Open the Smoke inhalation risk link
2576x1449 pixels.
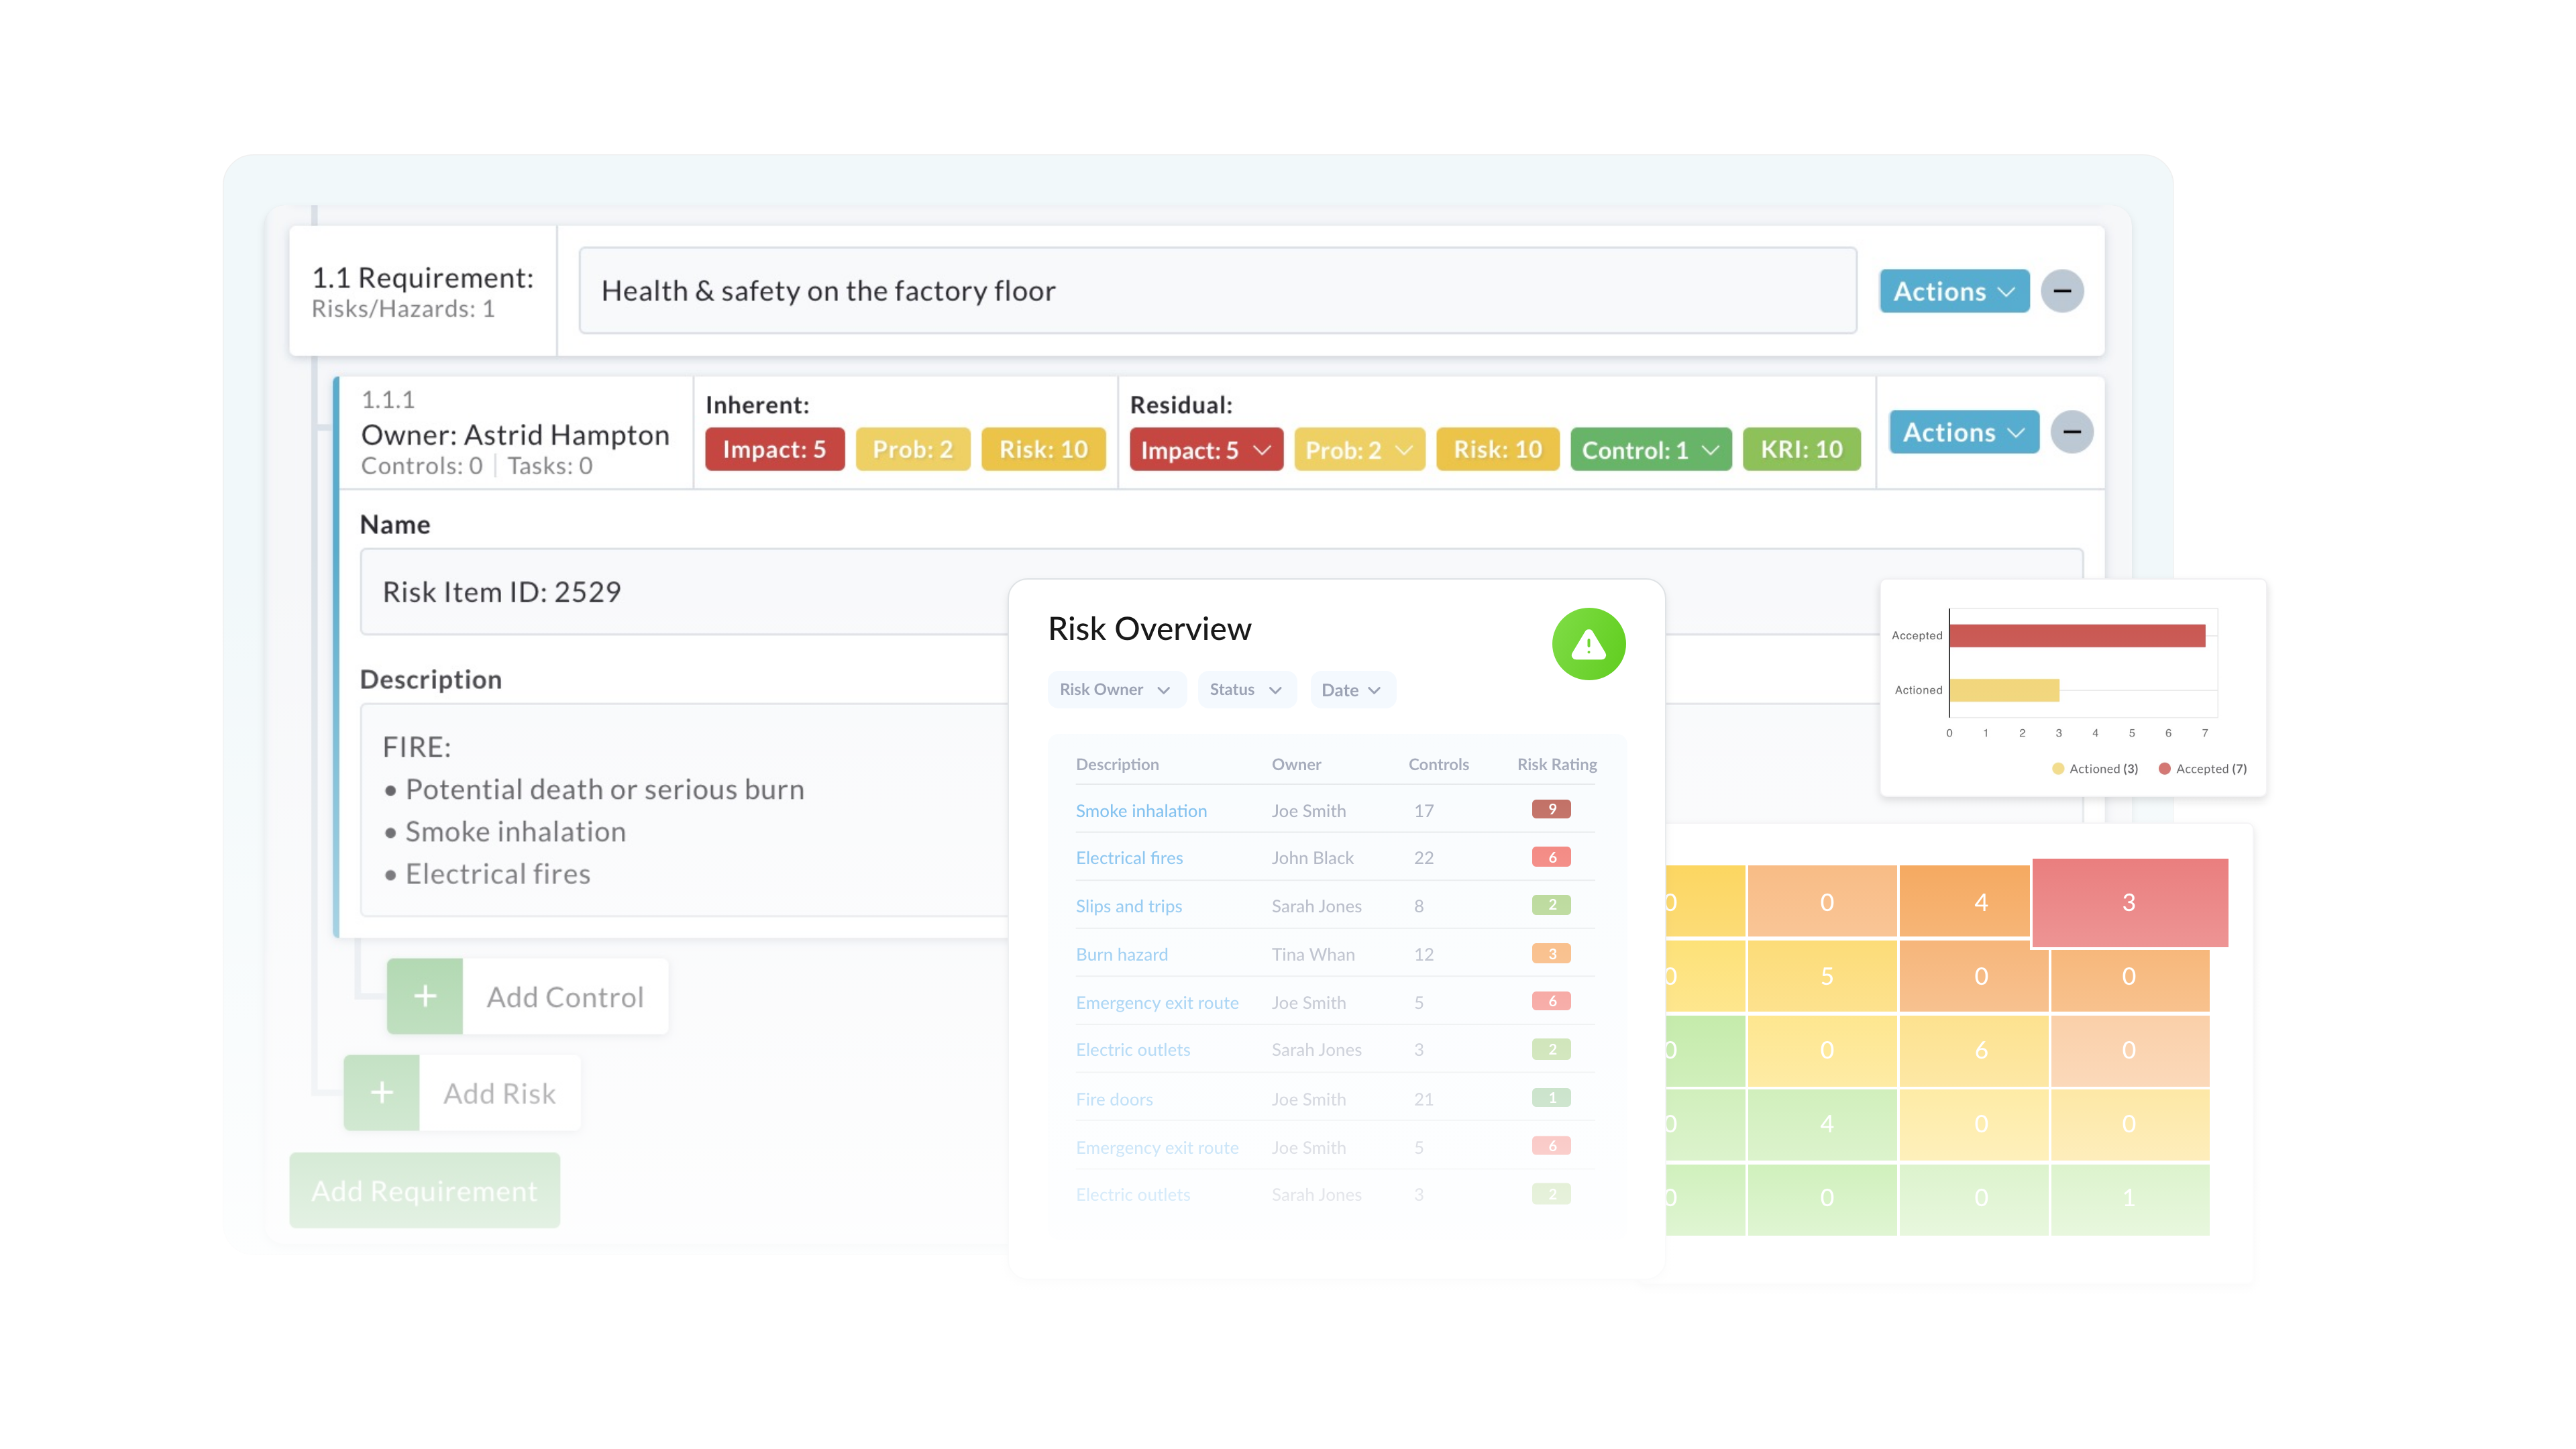[1141, 811]
